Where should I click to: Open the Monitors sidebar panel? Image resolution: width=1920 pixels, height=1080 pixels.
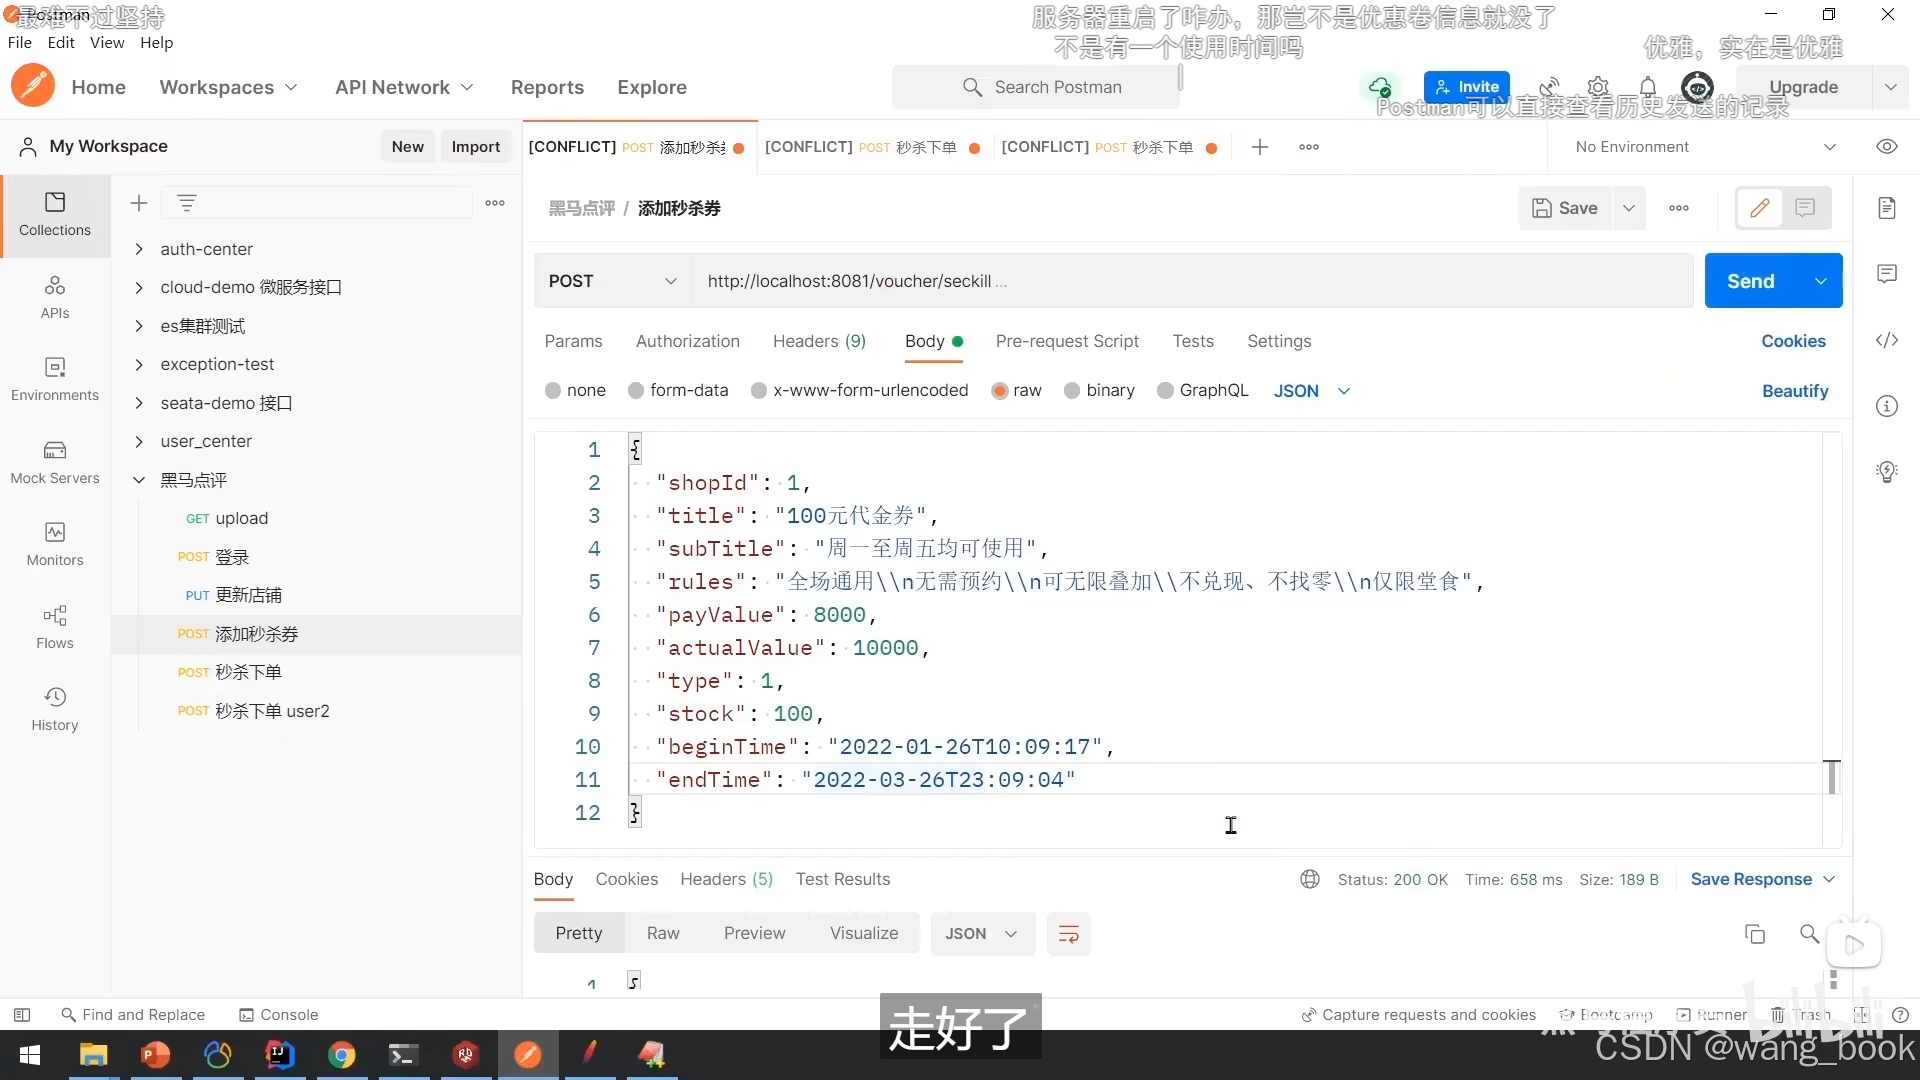click(x=55, y=544)
